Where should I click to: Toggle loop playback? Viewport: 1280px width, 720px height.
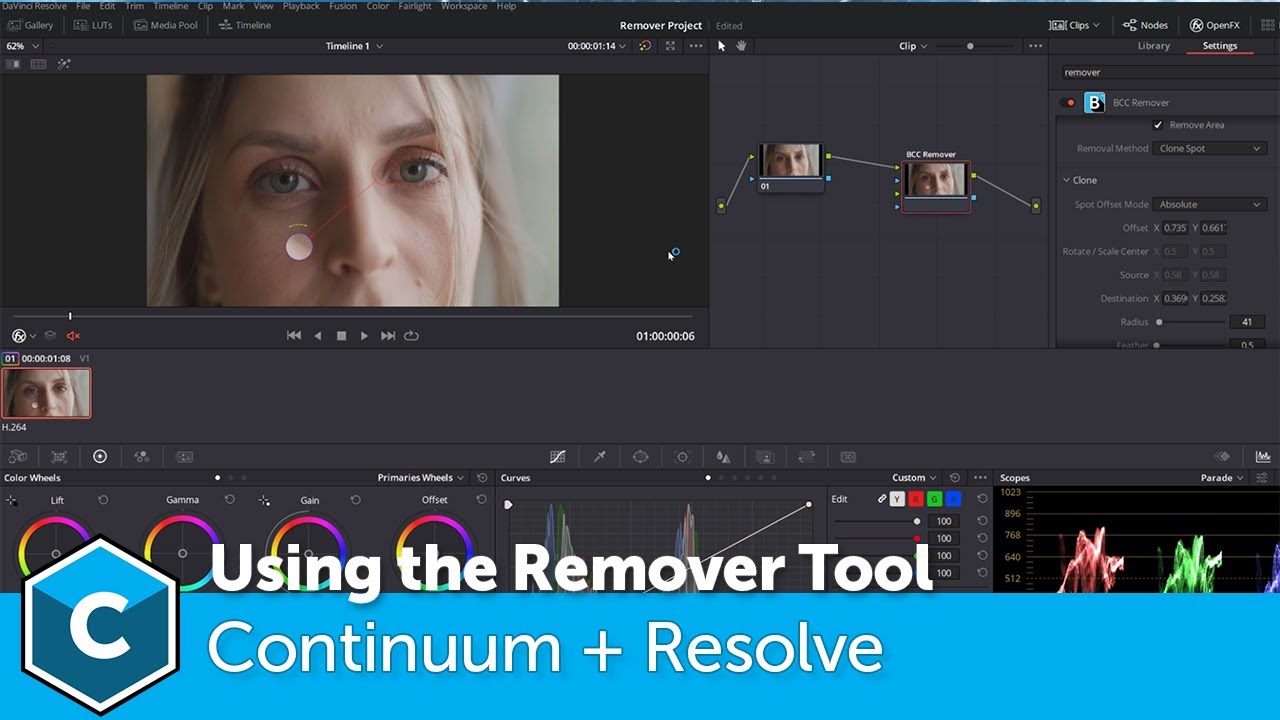411,336
